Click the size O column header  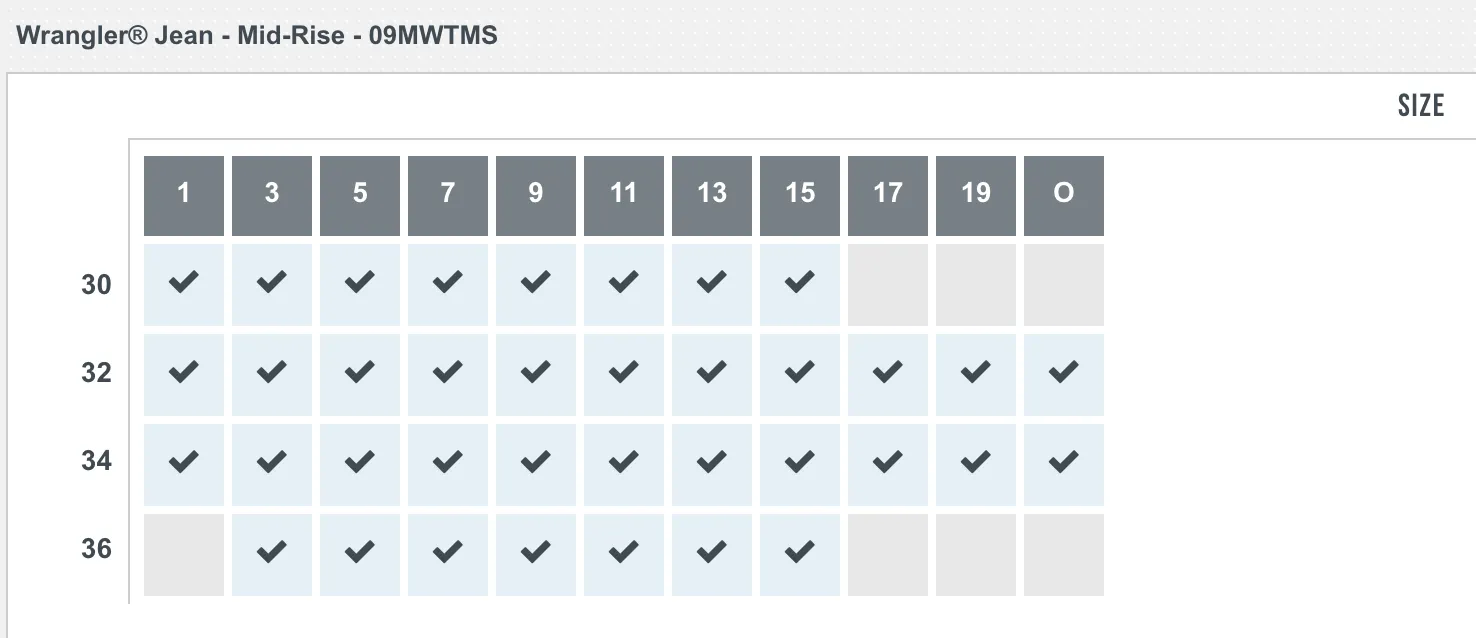pos(1064,196)
